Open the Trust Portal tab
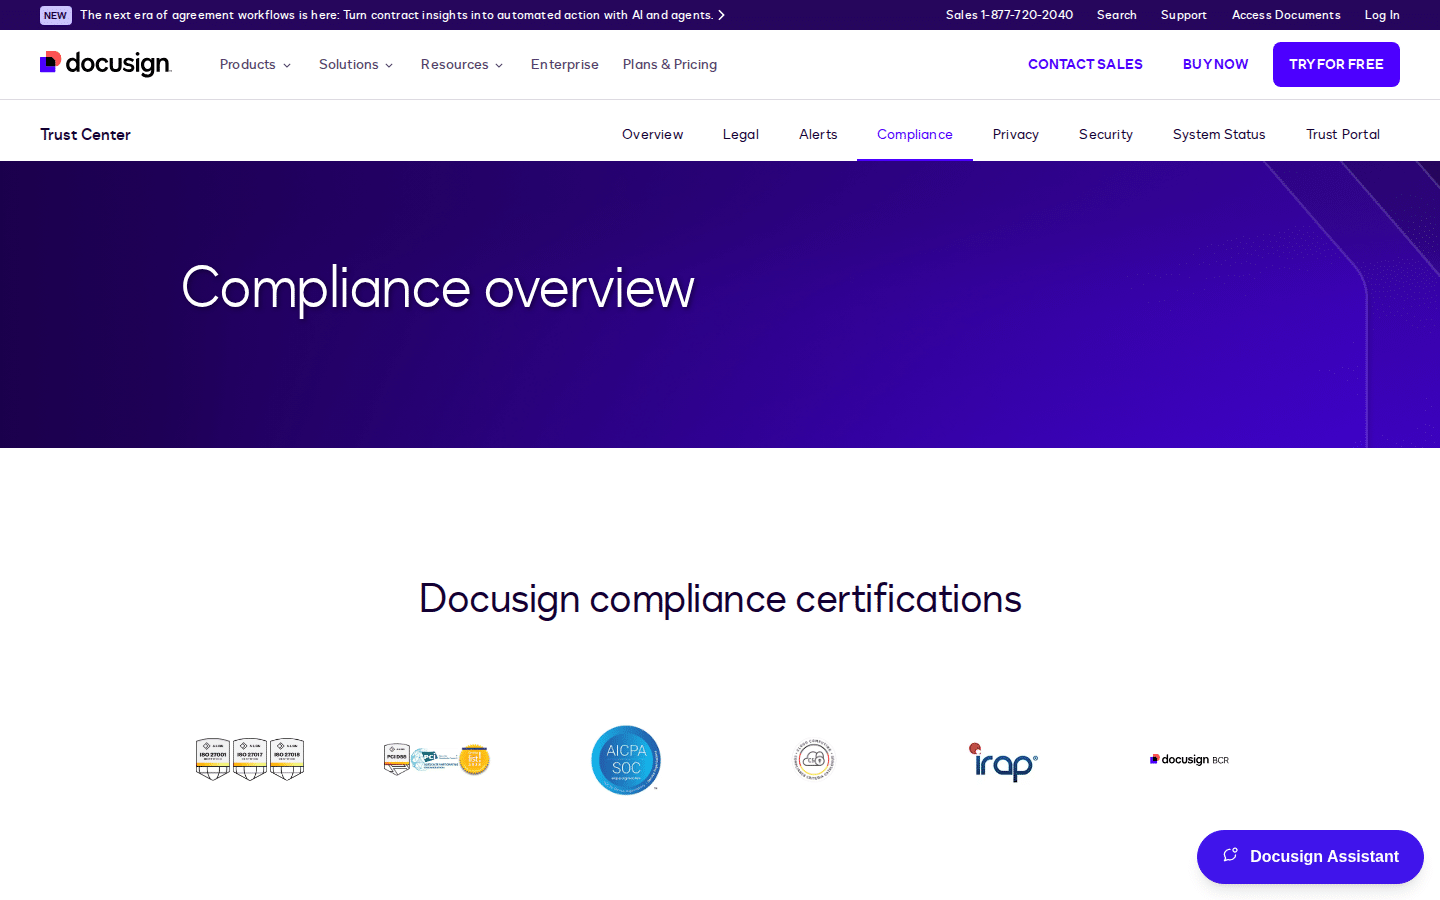1440x900 pixels. point(1343,134)
